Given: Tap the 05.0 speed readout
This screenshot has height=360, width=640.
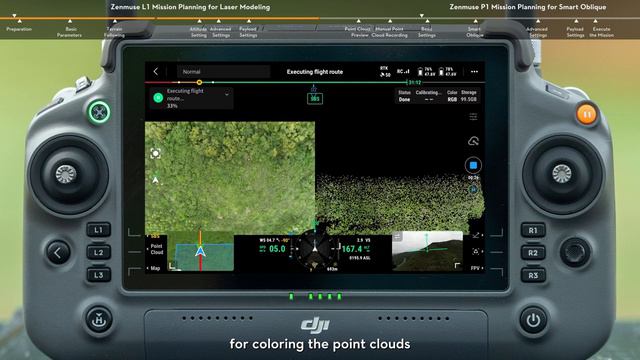Looking at the screenshot, I should [x=277, y=249].
